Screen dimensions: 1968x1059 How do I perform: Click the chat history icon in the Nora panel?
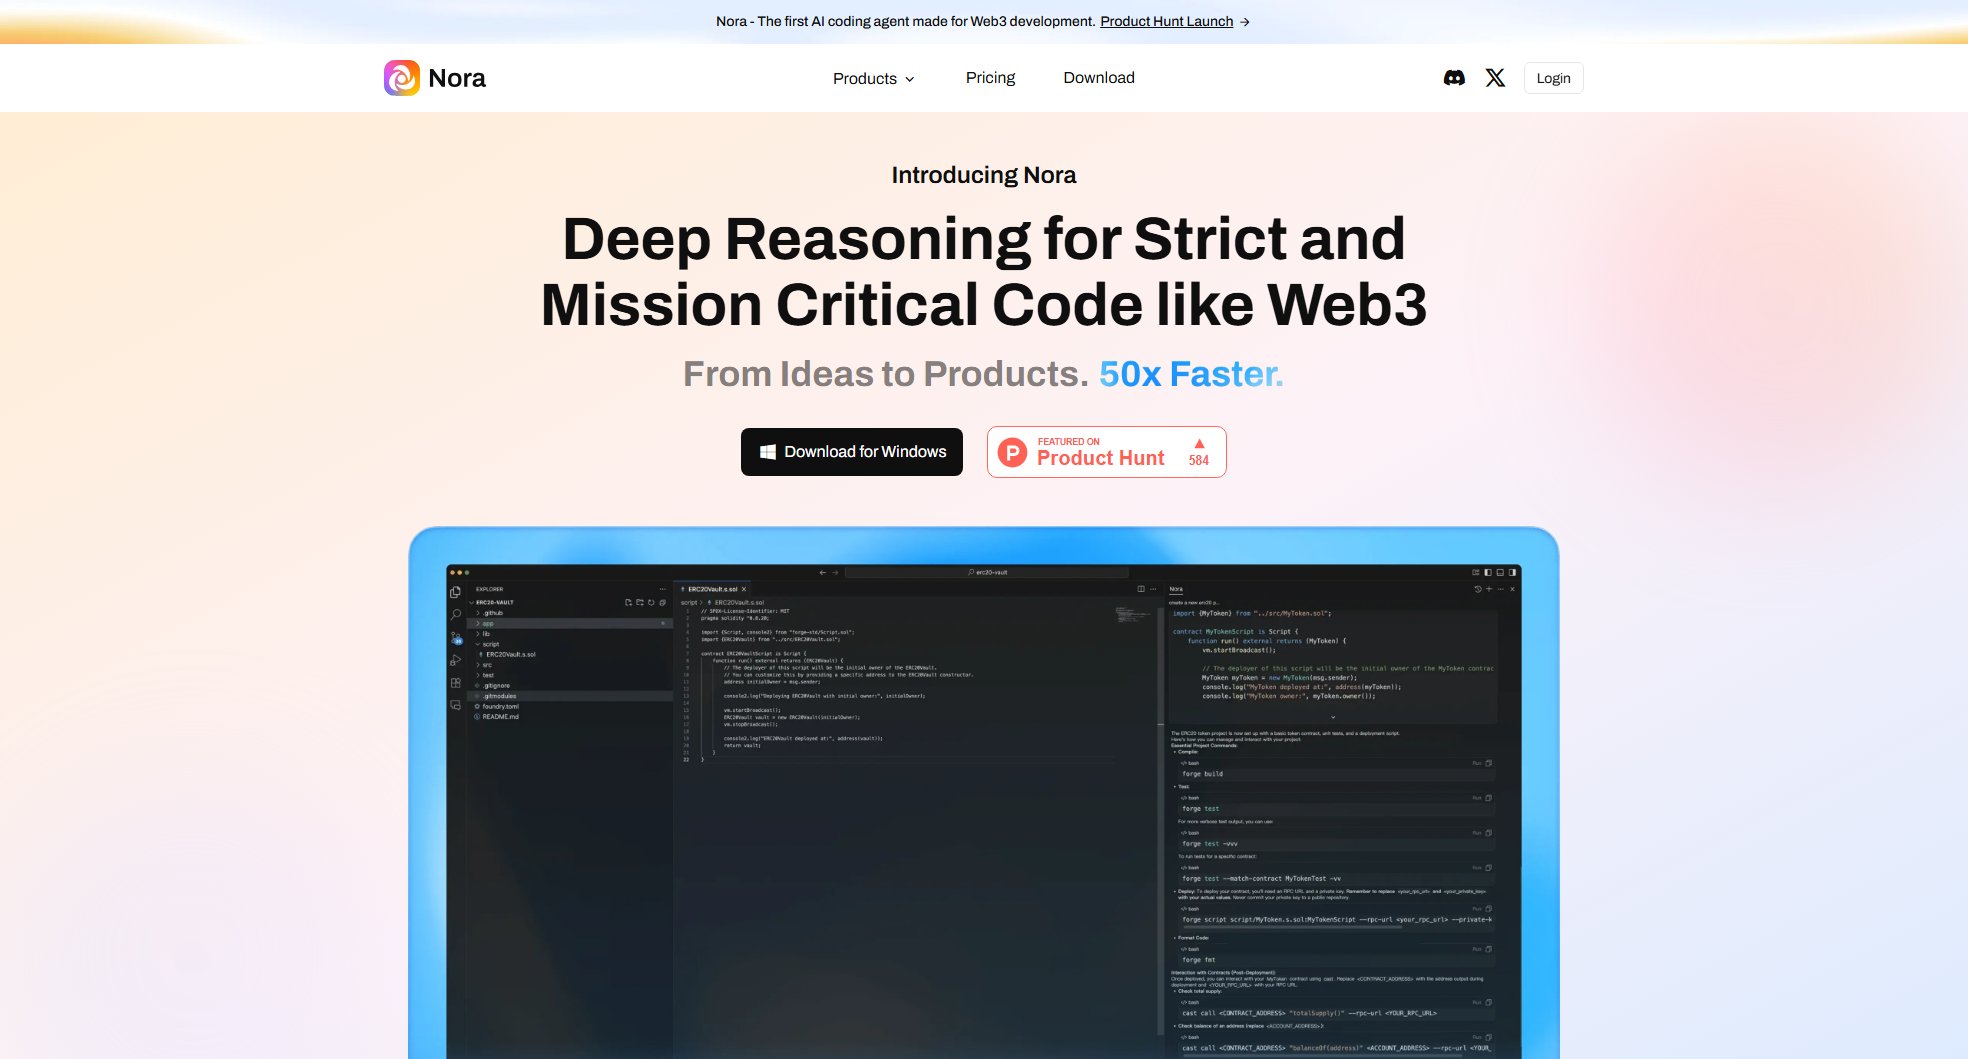(x=1478, y=589)
